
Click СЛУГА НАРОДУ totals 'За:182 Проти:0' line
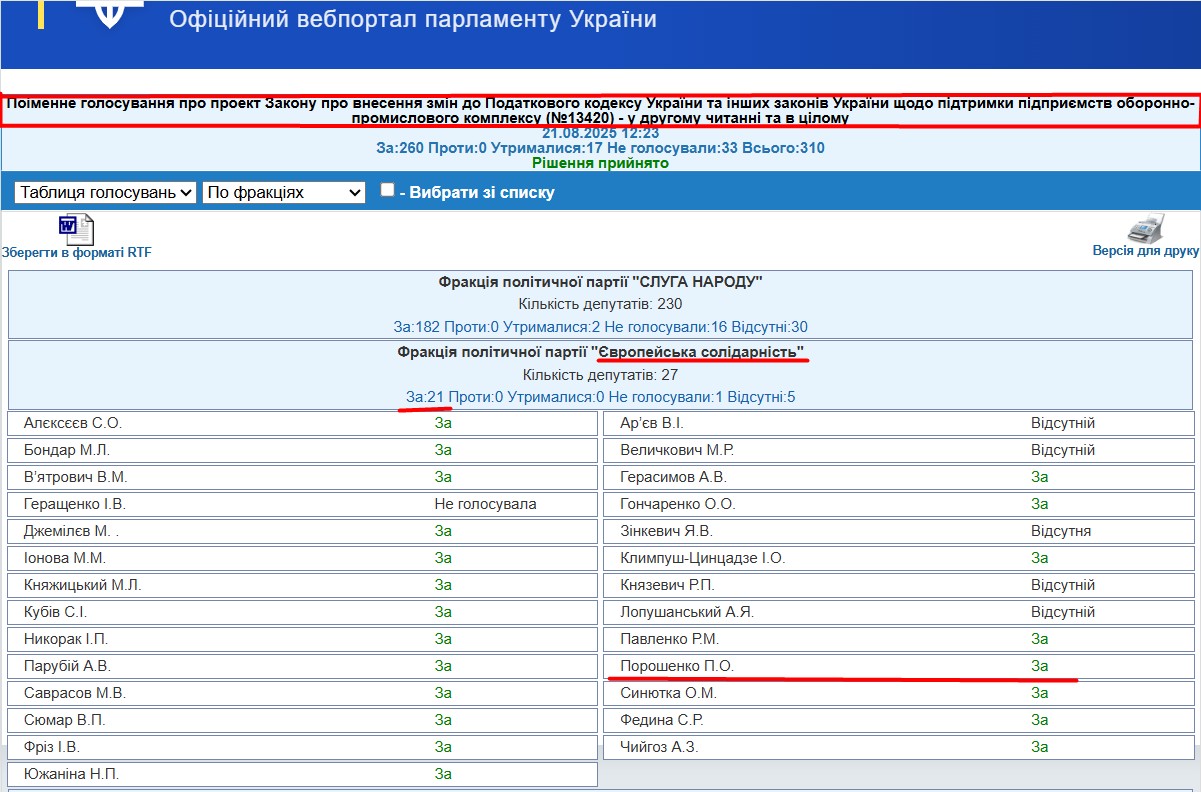pos(600,327)
